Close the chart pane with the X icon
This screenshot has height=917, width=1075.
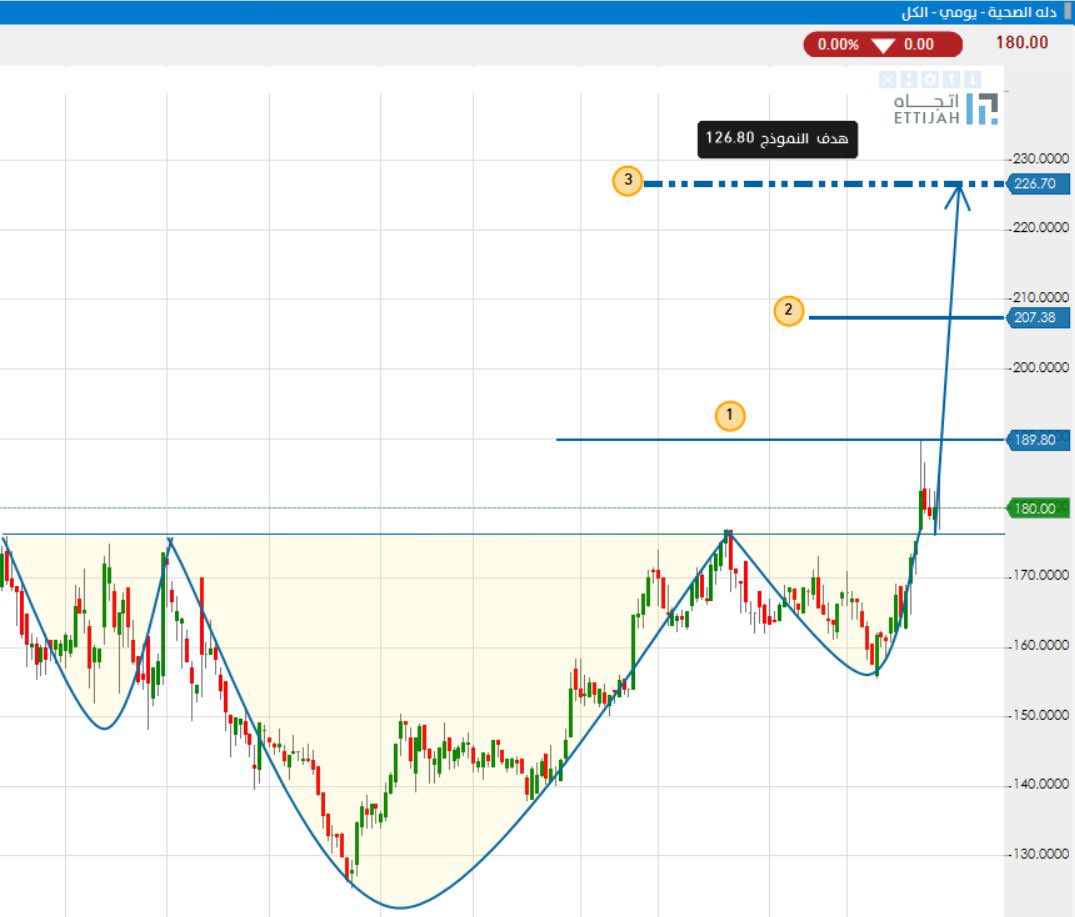point(888,80)
